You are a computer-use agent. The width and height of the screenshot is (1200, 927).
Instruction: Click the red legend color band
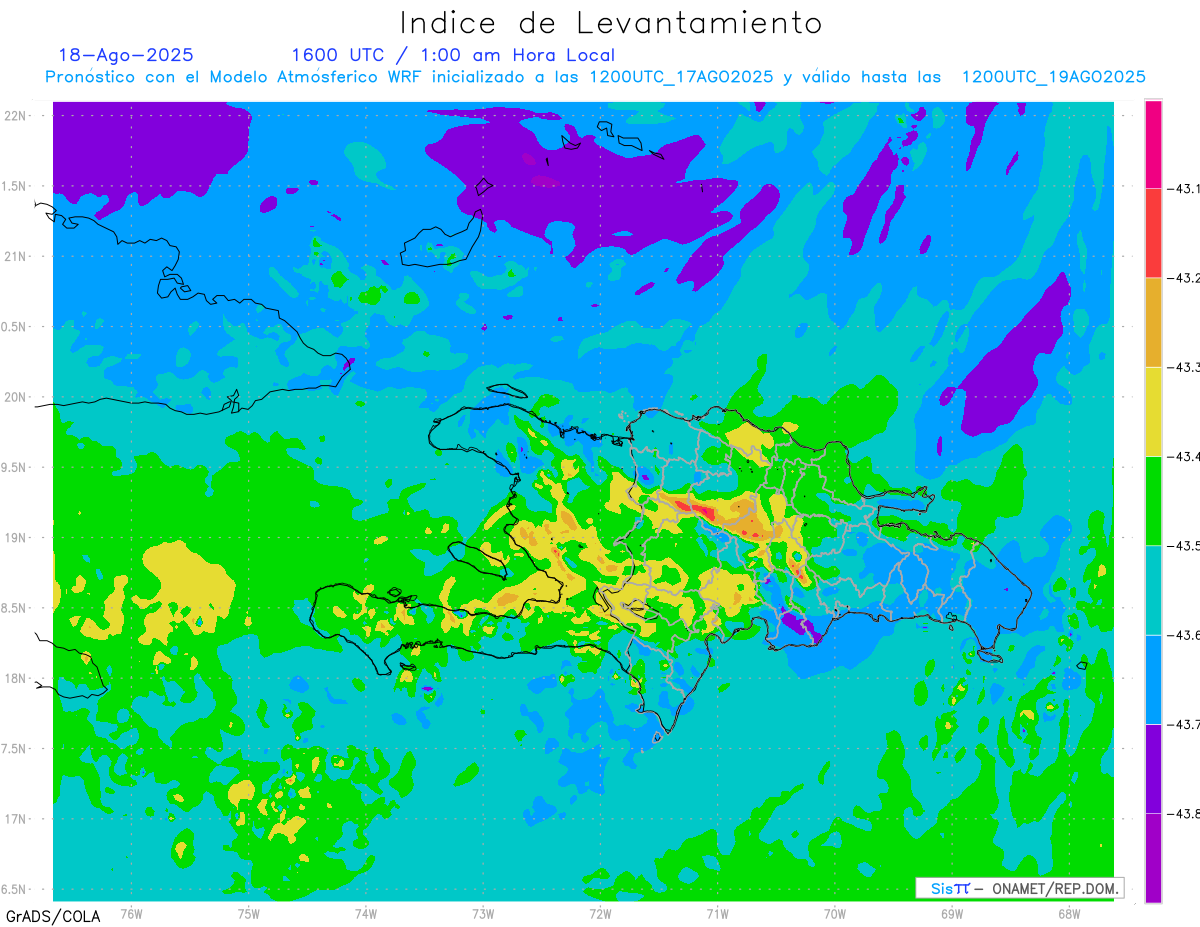1153,232
